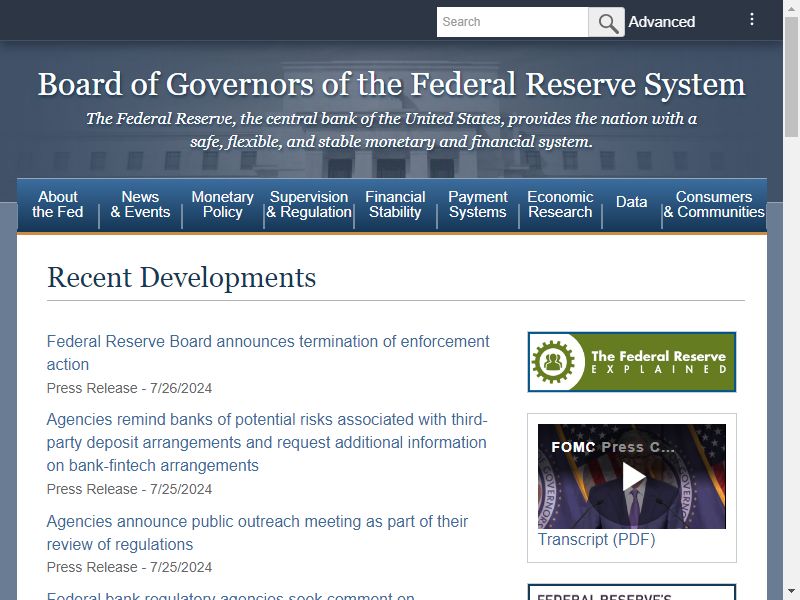Open the Payment Systems menu
The image size is (800, 600).
478,205
